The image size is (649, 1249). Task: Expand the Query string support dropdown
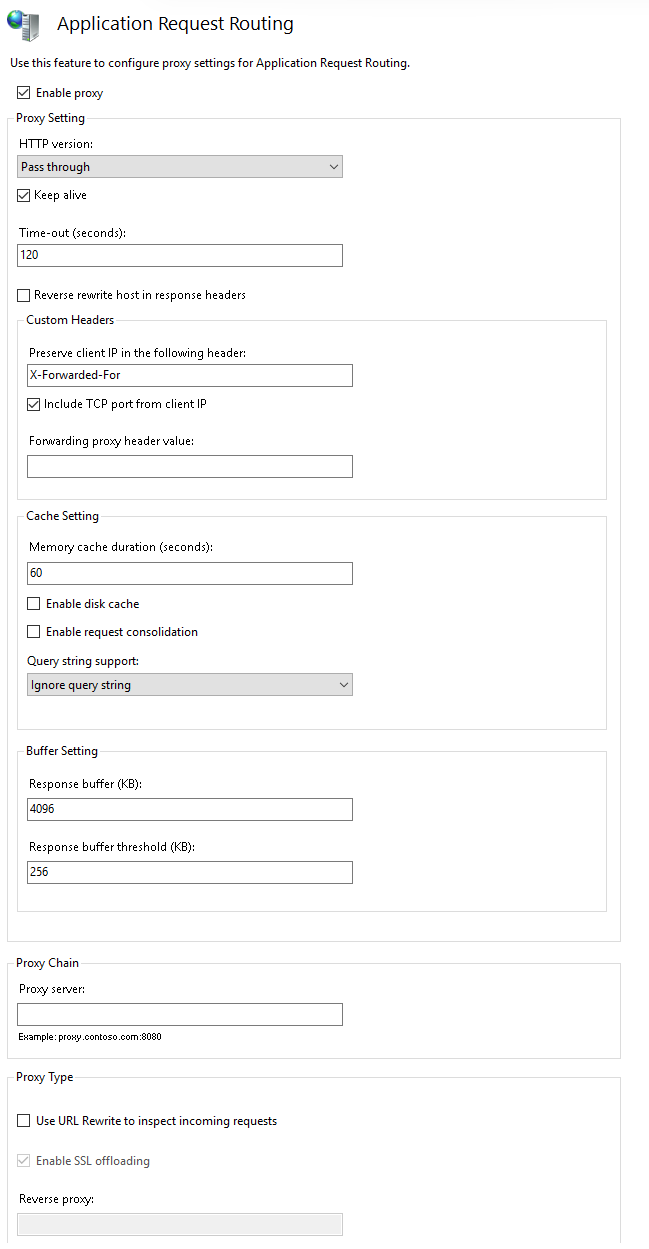pos(190,685)
